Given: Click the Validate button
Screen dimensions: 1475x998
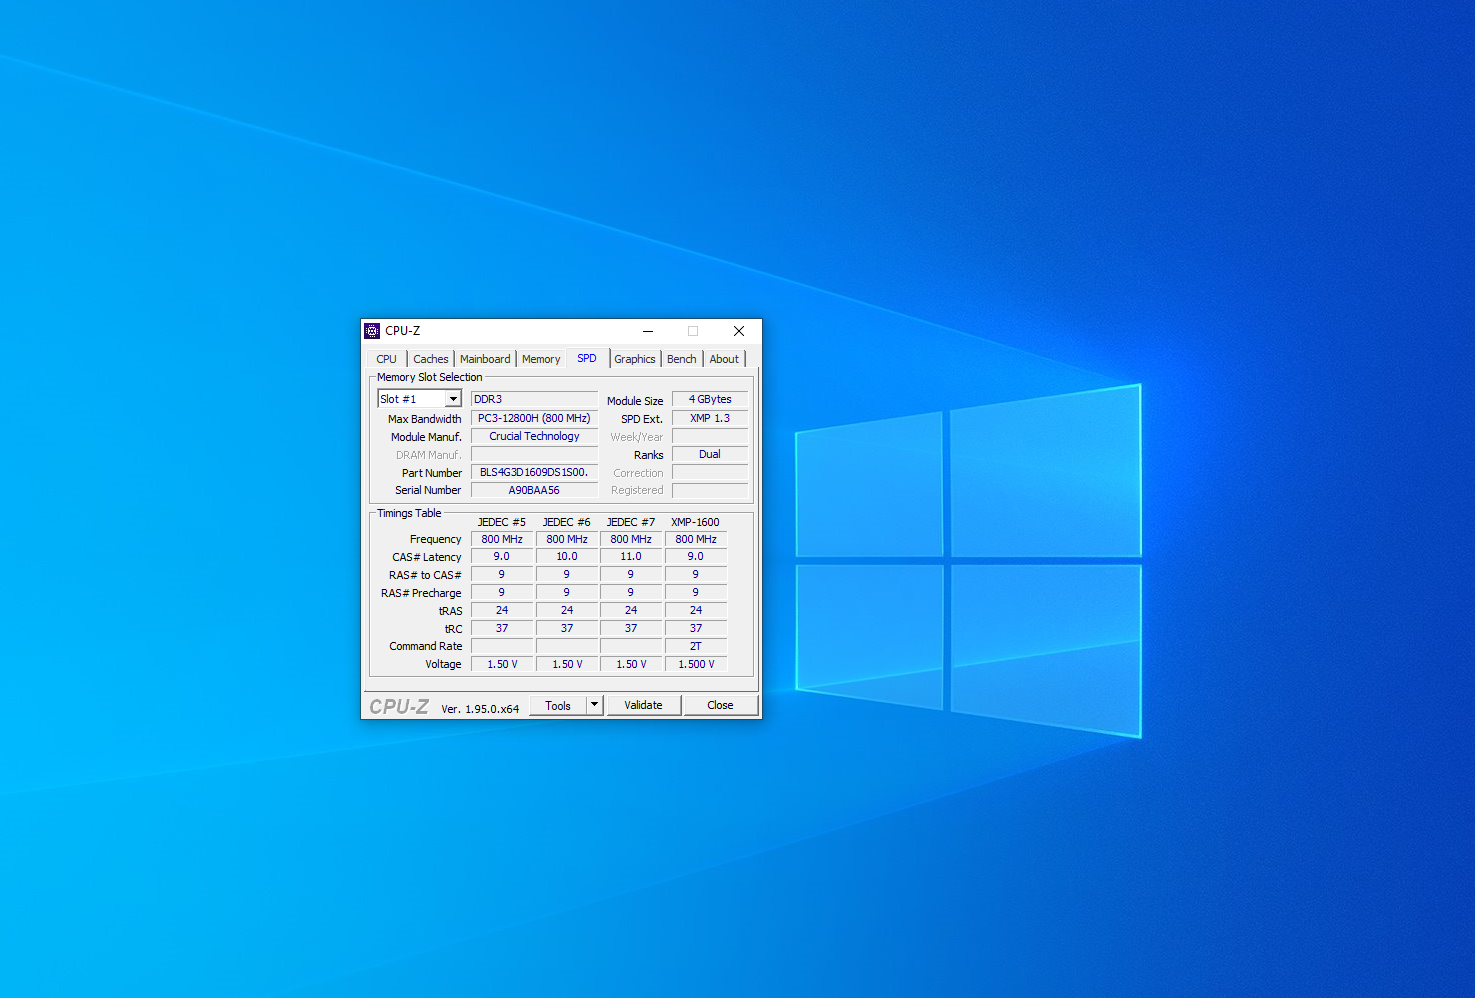Looking at the screenshot, I should [x=644, y=705].
